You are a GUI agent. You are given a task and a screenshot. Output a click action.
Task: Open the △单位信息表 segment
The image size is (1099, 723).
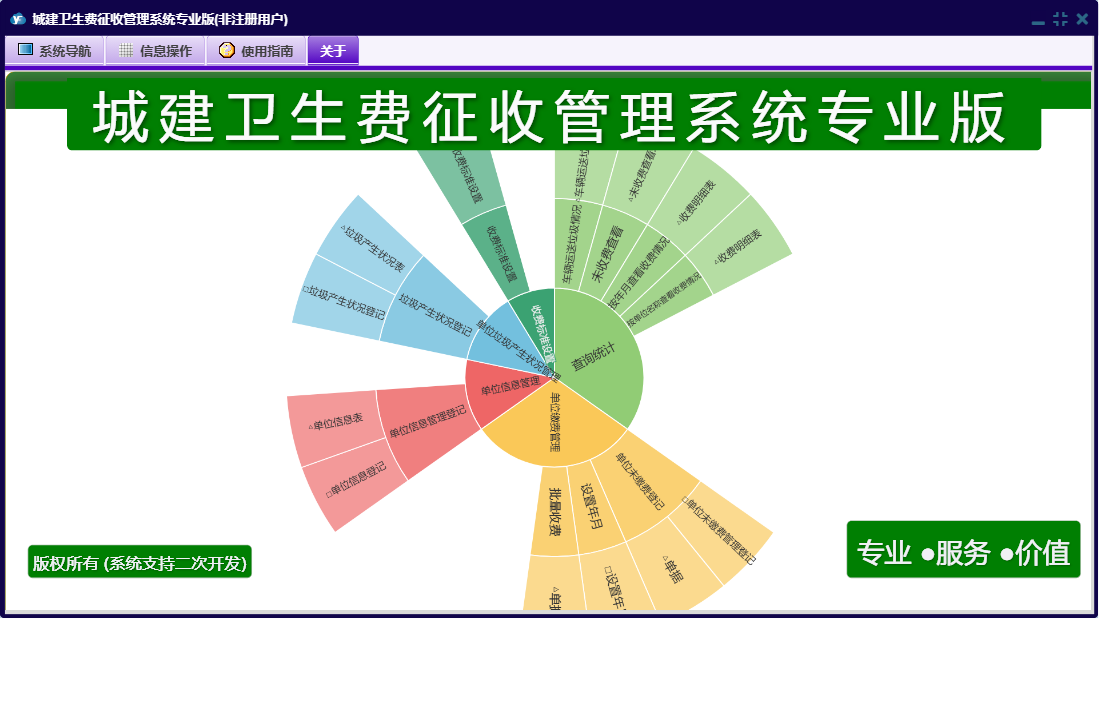point(335,422)
